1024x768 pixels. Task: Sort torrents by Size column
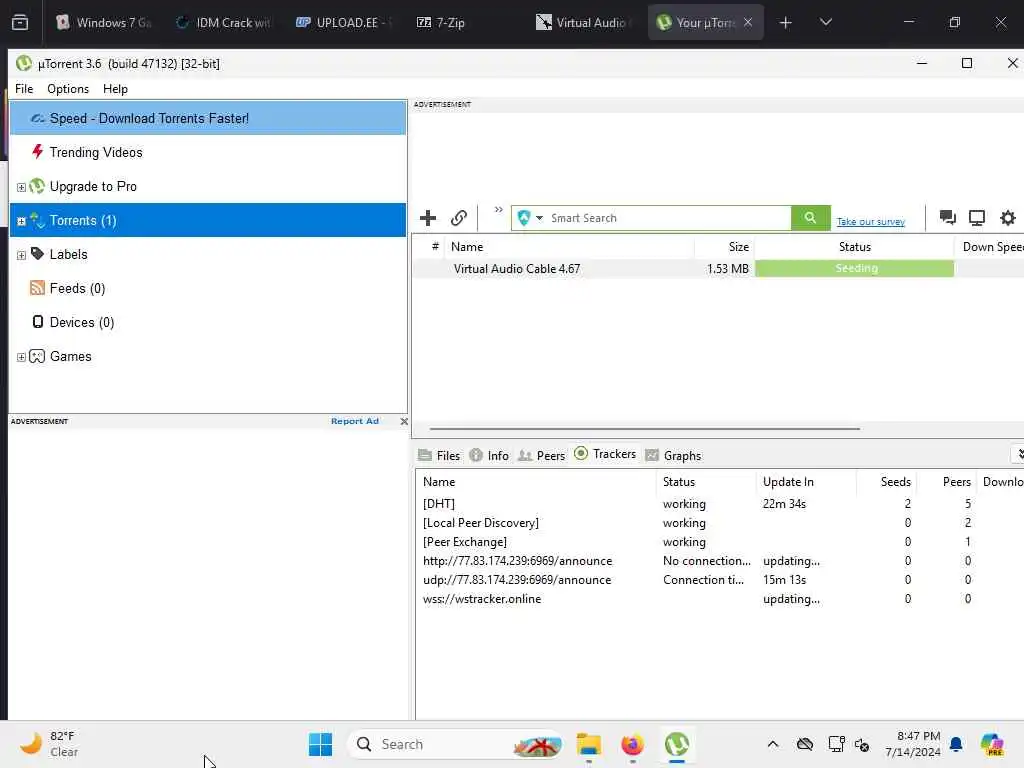tap(724, 247)
